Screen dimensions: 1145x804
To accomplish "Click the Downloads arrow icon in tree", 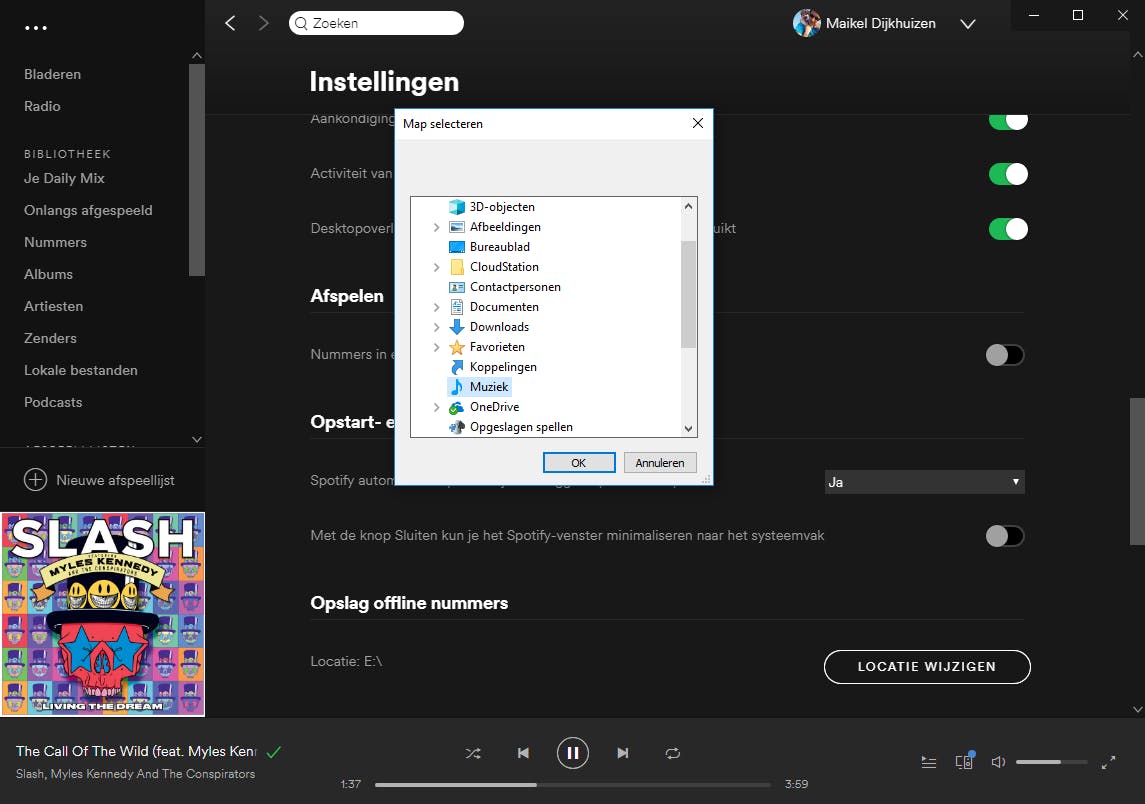I will (x=457, y=326).
